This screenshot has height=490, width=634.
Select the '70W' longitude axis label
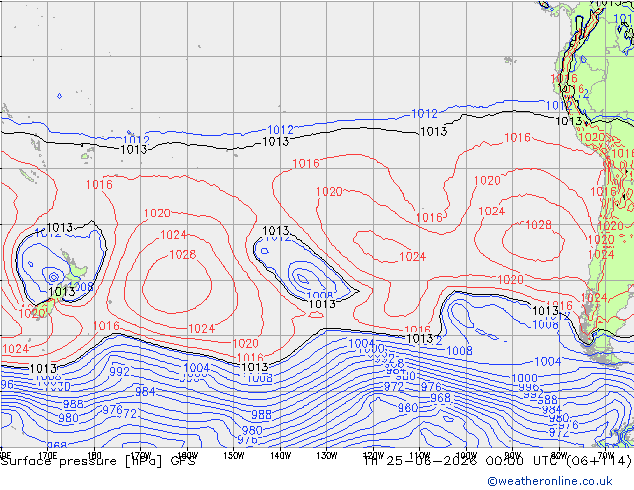(x=605, y=455)
